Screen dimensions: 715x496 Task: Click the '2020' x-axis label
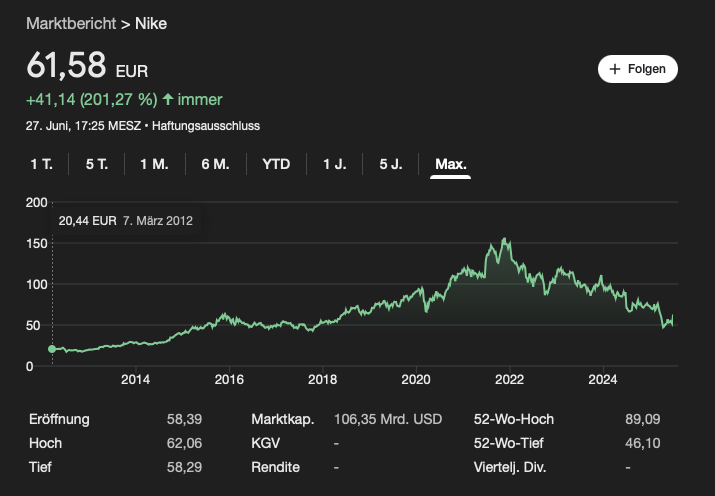click(x=416, y=379)
